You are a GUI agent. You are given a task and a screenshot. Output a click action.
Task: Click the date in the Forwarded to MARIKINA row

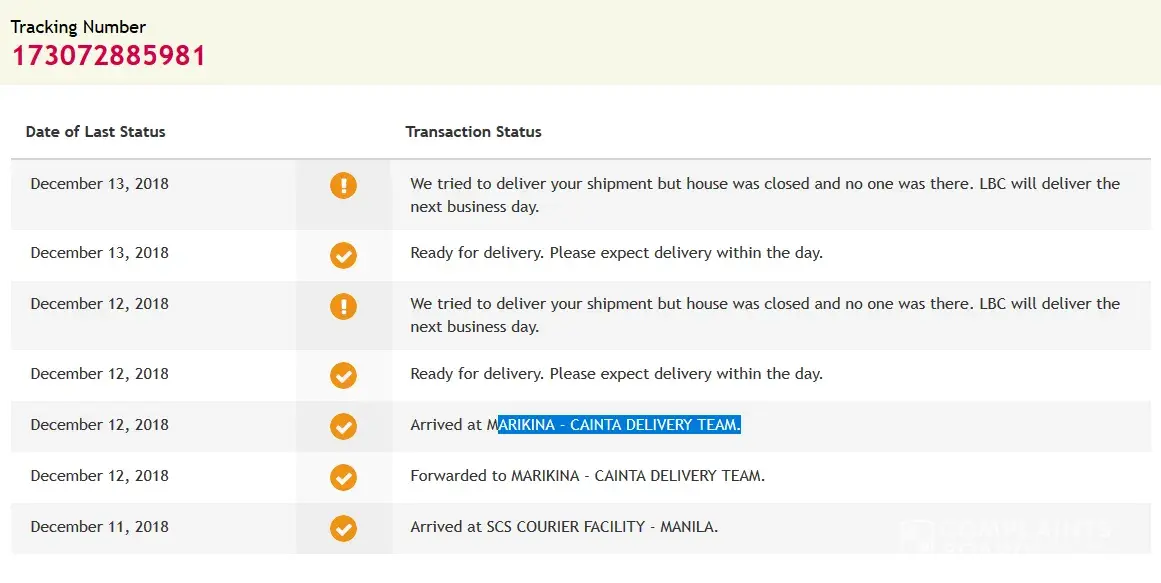(x=100, y=476)
